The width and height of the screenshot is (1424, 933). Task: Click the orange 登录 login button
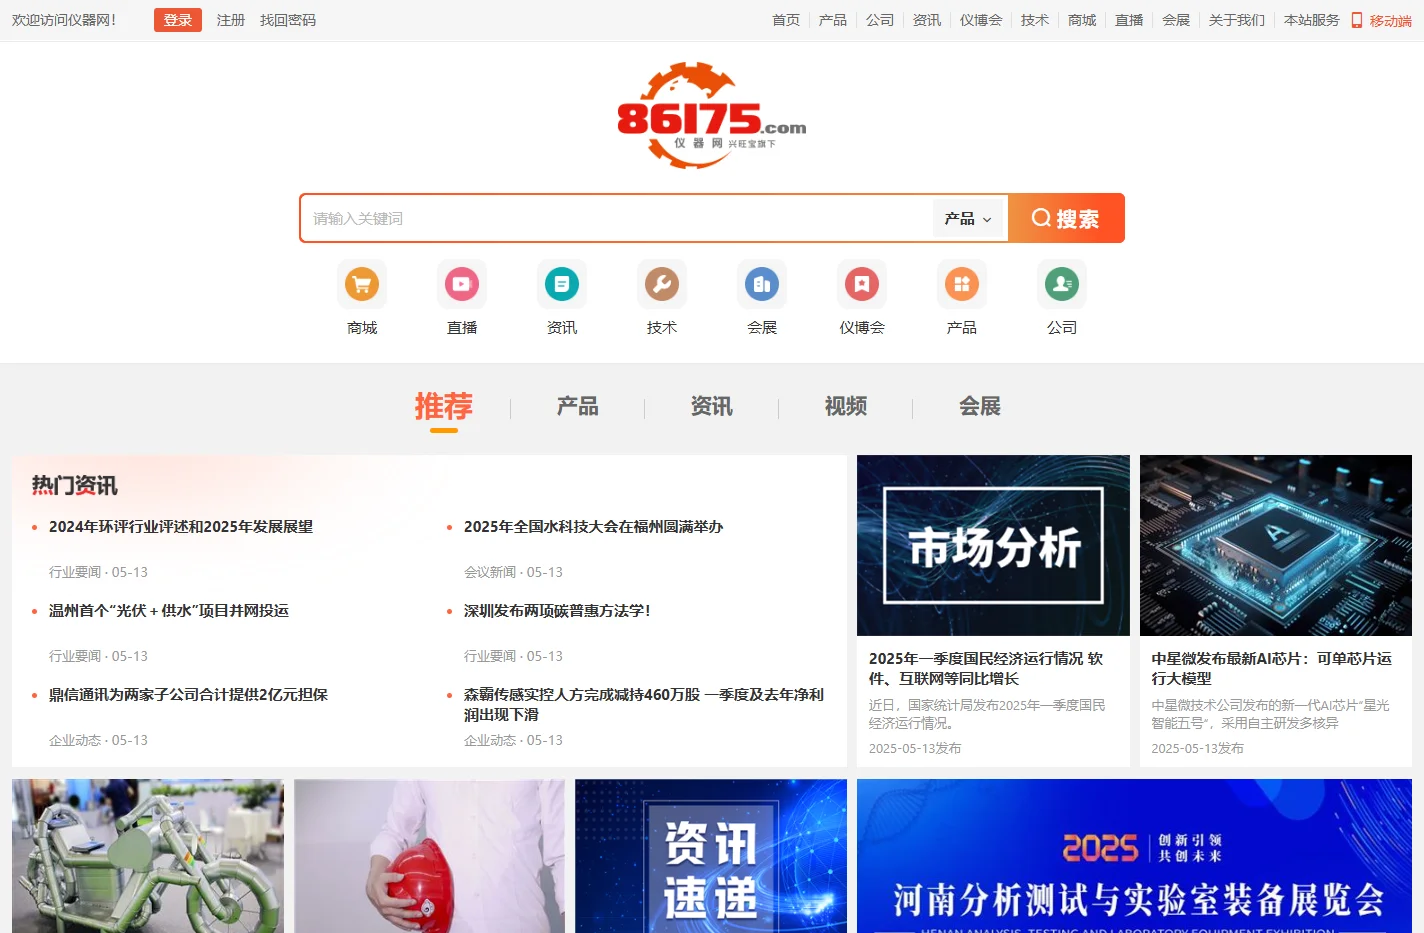pyautogui.click(x=178, y=20)
